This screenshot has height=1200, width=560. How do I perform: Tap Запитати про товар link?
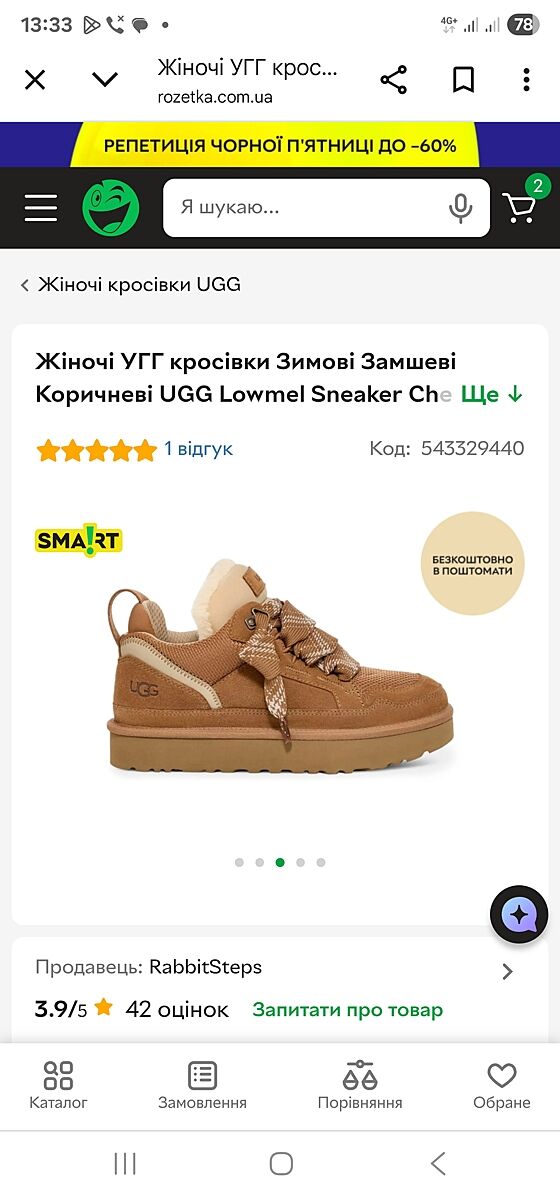click(347, 1010)
